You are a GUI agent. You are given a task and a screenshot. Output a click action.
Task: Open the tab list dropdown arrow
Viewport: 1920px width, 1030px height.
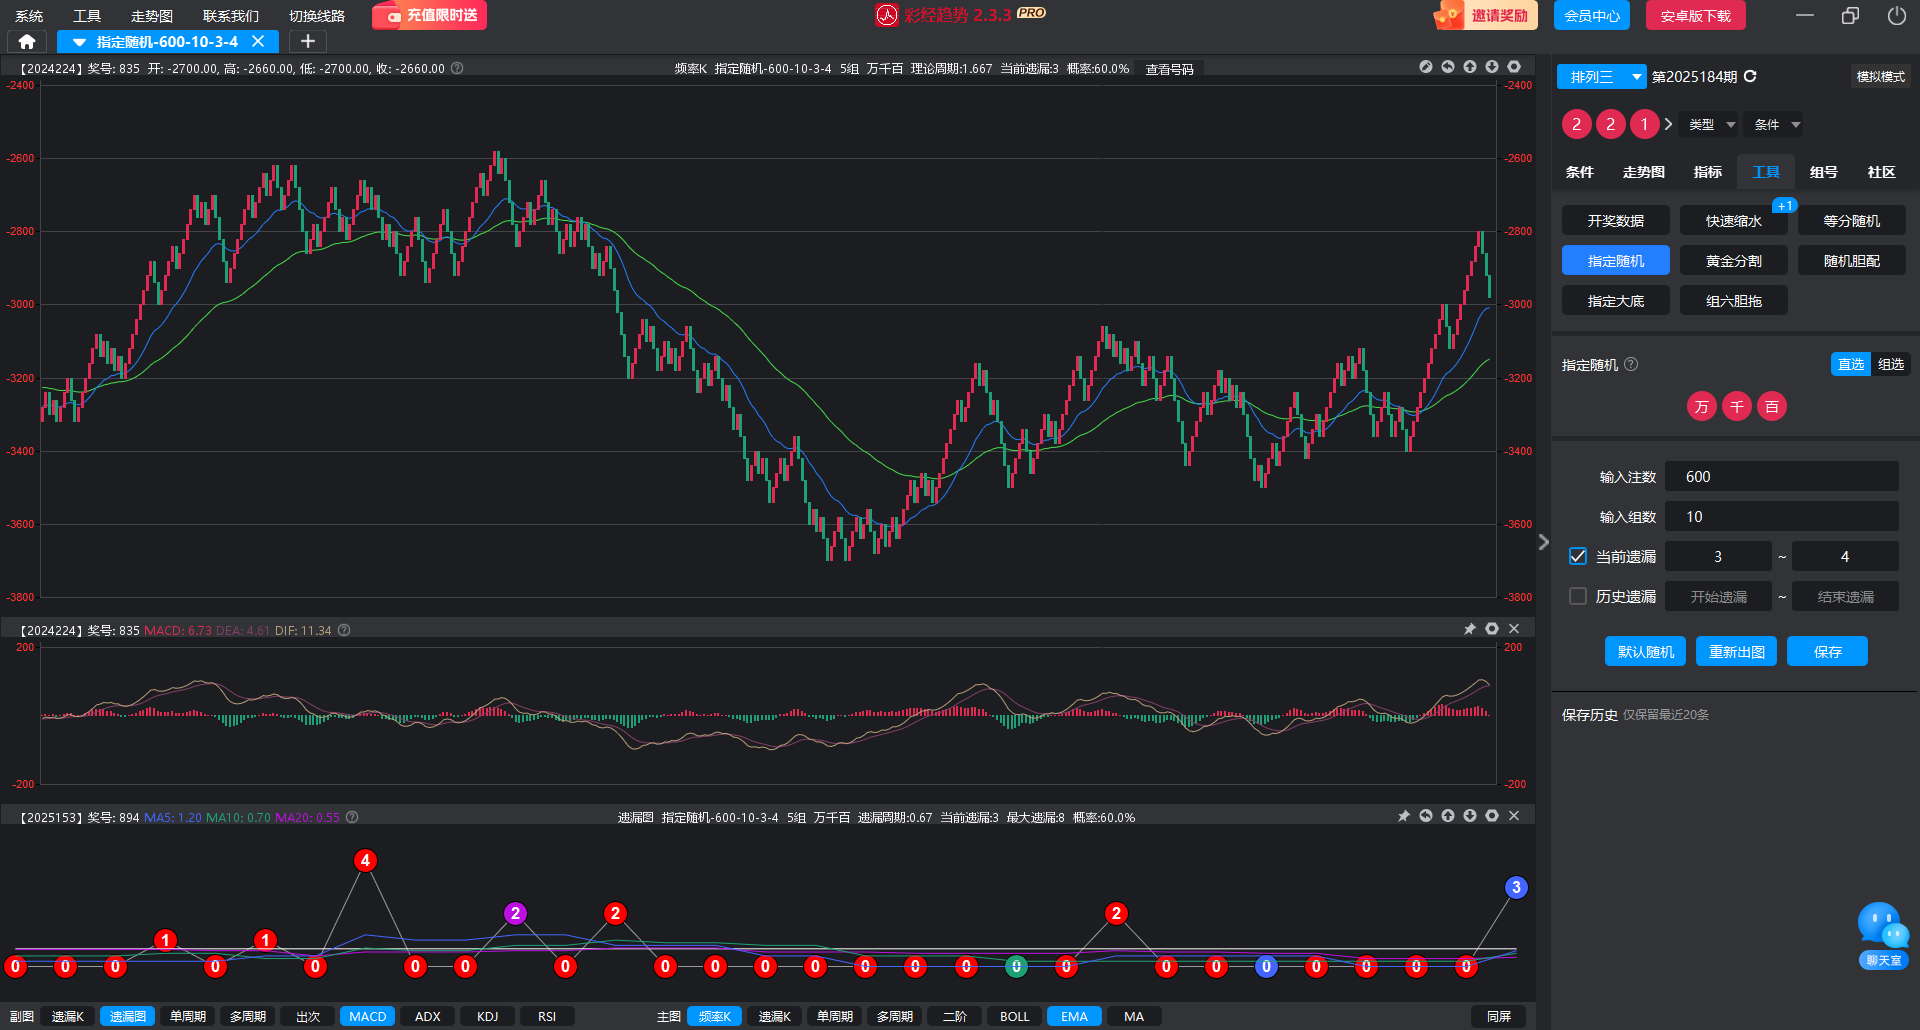click(x=79, y=42)
